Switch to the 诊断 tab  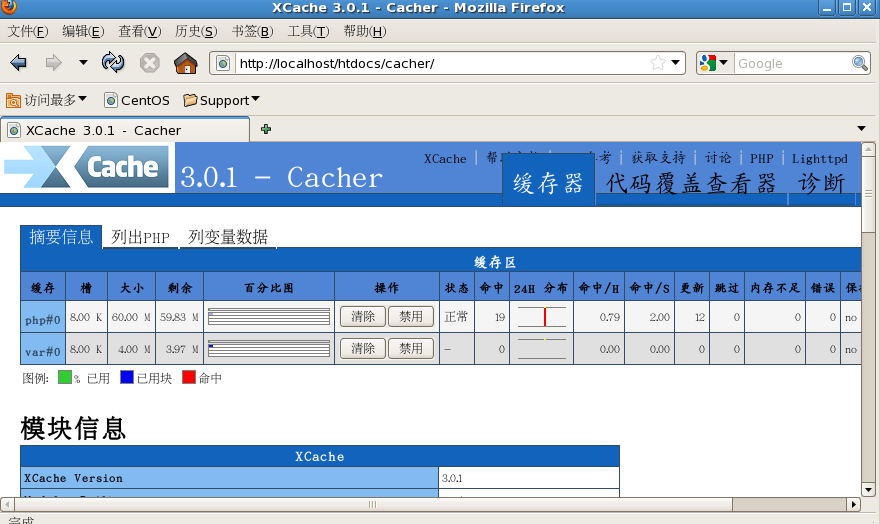click(x=822, y=183)
